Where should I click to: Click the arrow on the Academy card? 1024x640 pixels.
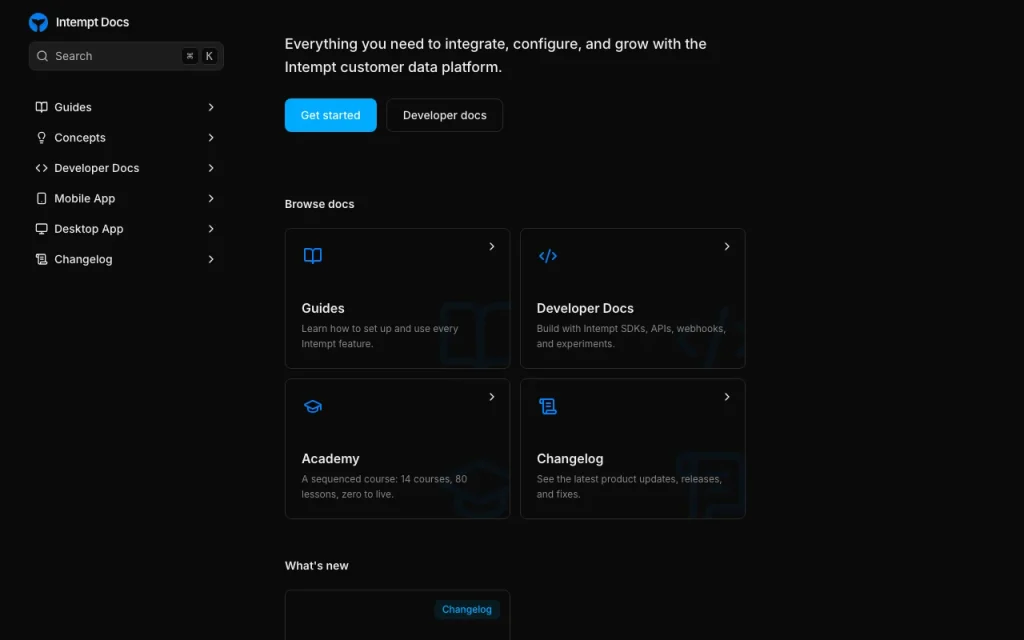tap(492, 397)
